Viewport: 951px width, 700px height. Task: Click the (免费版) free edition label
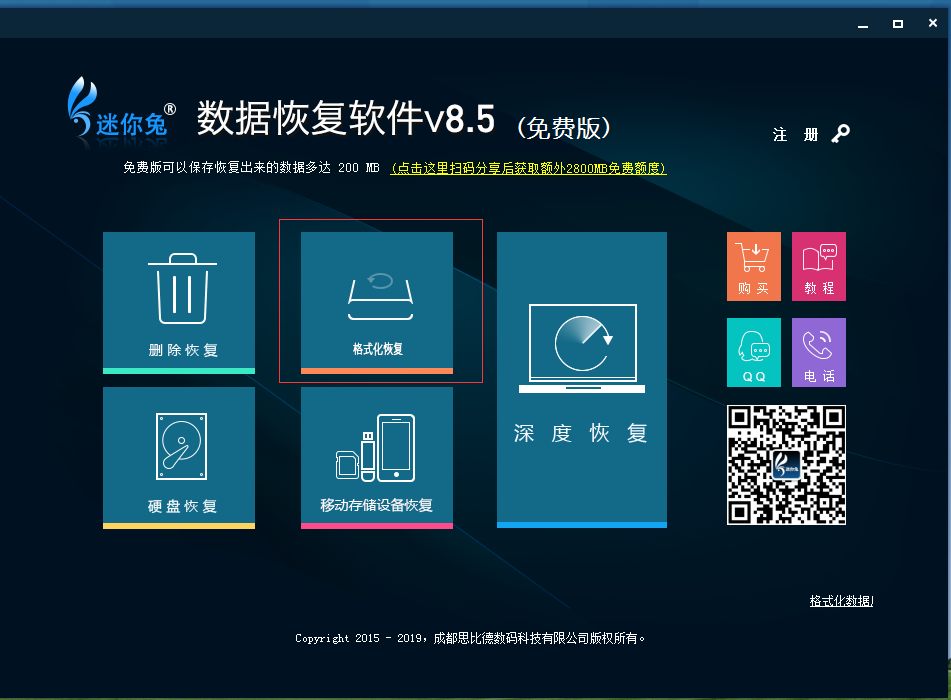pos(563,127)
